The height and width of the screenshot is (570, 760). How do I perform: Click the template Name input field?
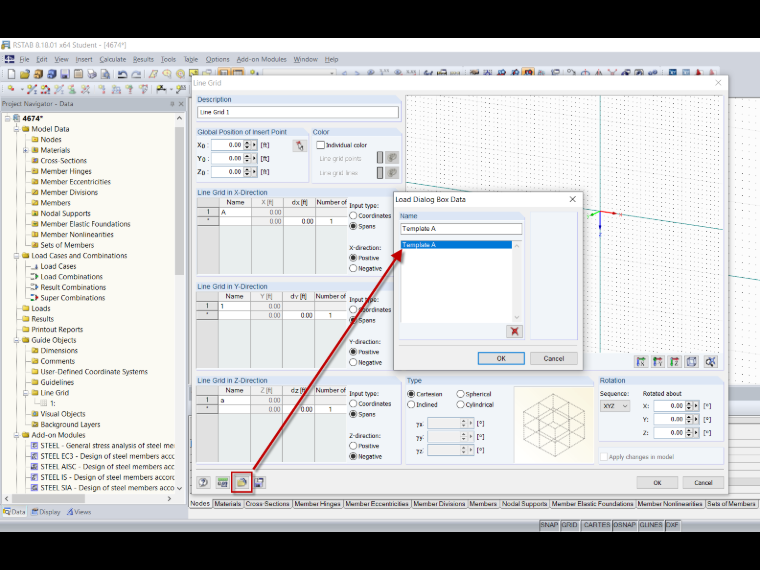click(x=461, y=228)
